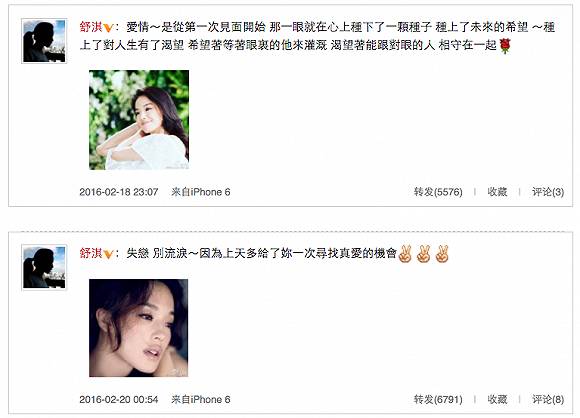Open avatar in second post
580x418 pixels.
click(x=44, y=267)
